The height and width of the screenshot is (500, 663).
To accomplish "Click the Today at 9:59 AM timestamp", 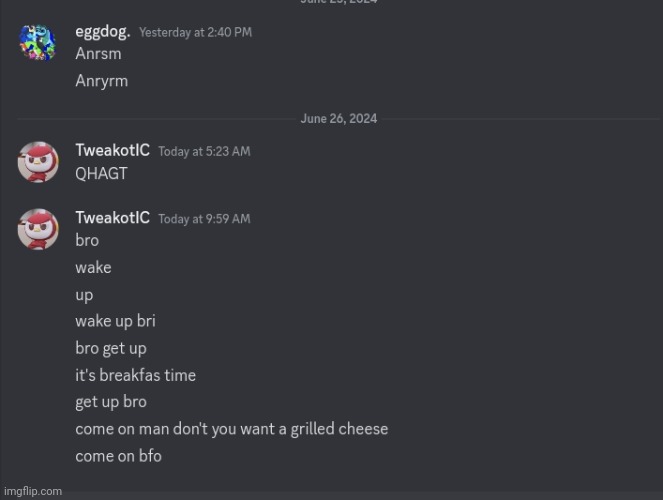I will click(204, 219).
